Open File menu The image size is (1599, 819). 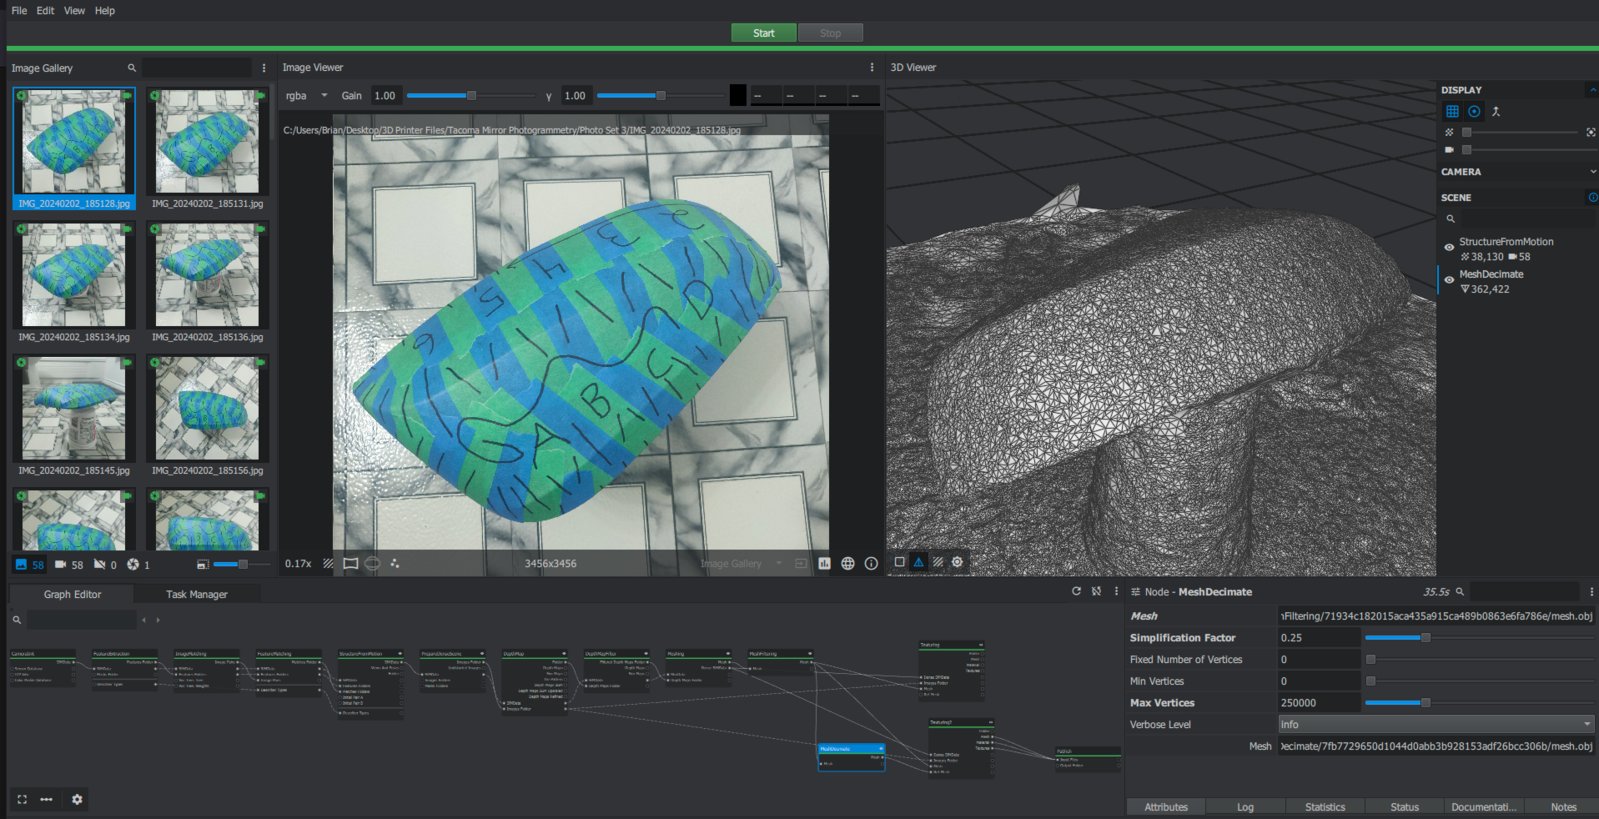pyautogui.click(x=19, y=10)
